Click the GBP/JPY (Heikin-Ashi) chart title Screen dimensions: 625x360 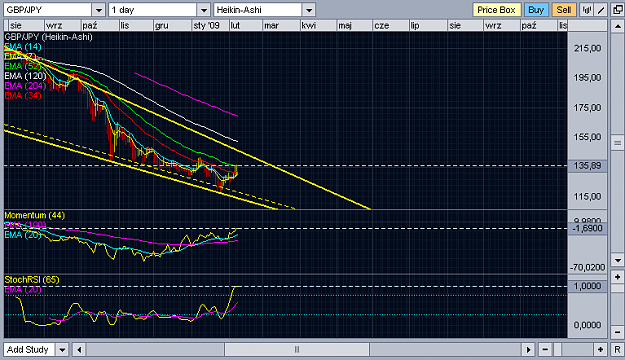48,37
